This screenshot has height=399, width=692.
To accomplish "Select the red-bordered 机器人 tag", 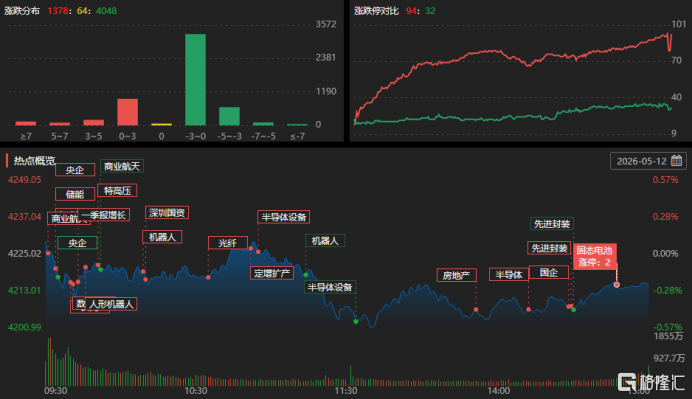I will pyautogui.click(x=162, y=237).
